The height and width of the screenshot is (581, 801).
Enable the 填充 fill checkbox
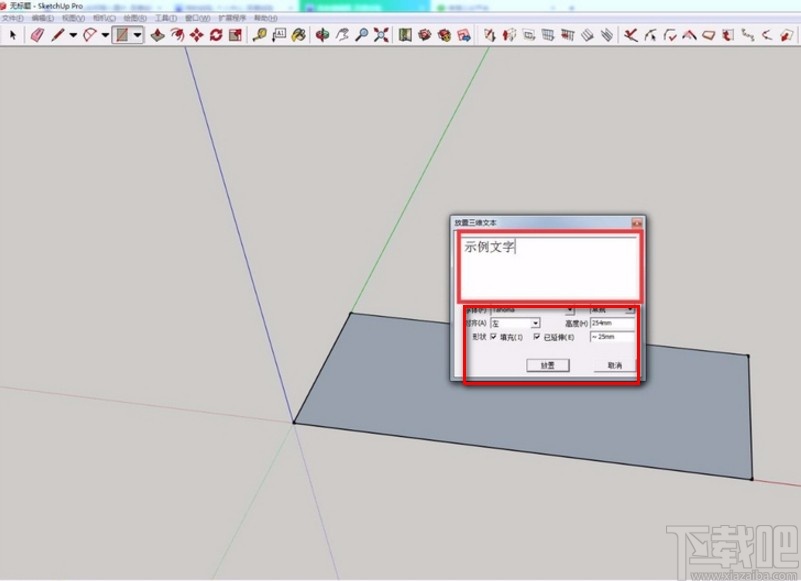(x=494, y=337)
